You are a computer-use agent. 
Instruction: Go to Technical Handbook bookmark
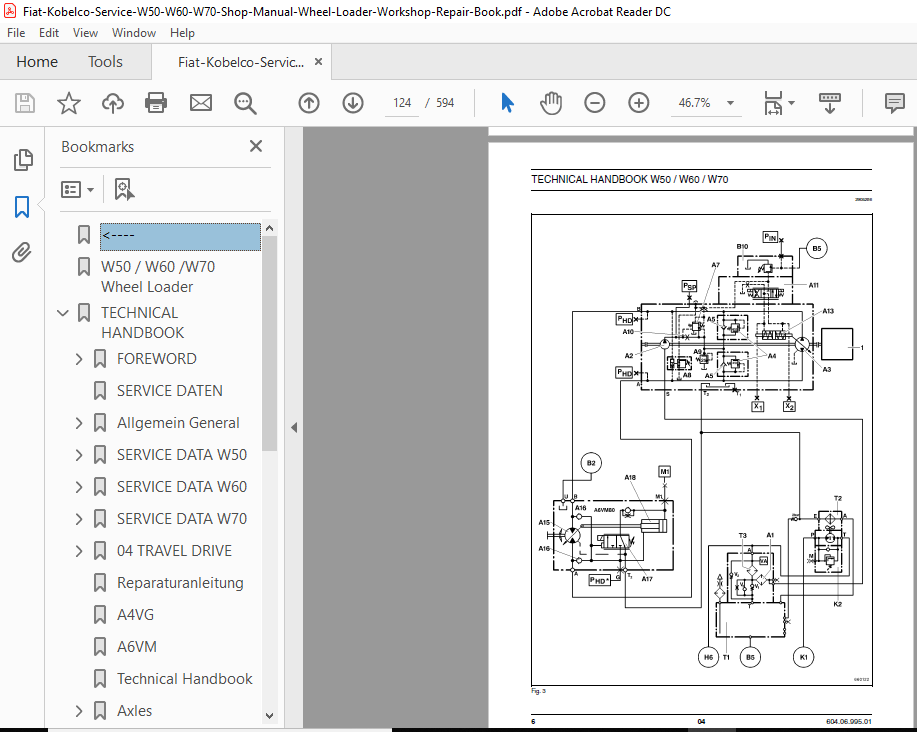(x=185, y=679)
